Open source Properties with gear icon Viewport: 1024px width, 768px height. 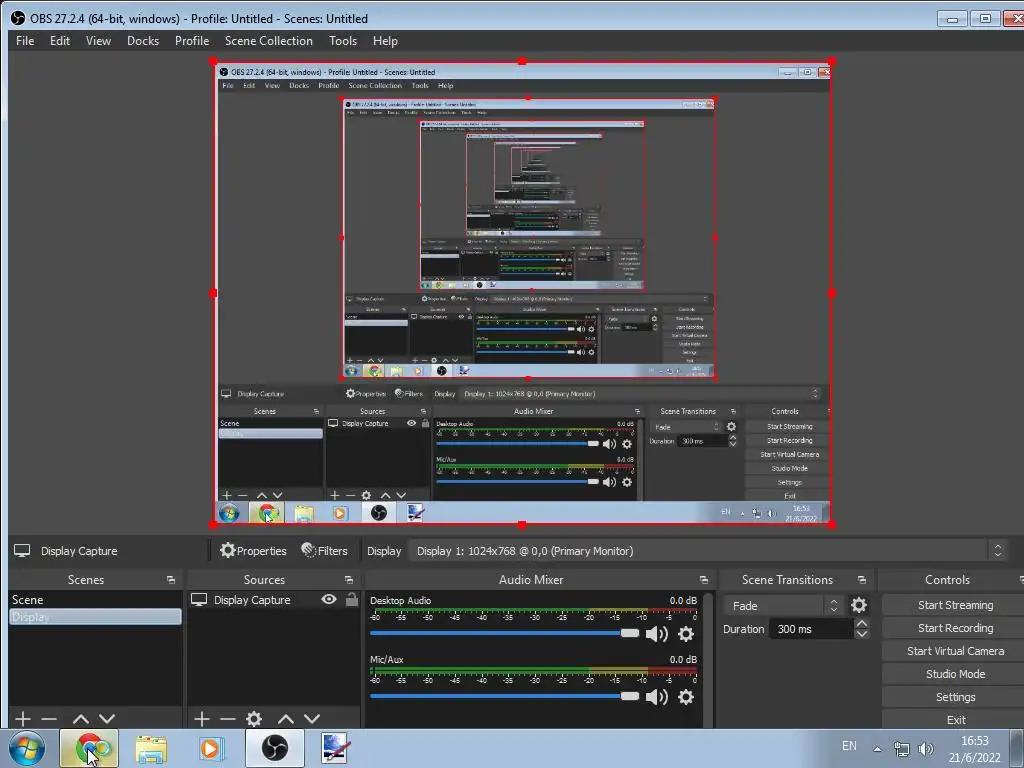click(253, 551)
